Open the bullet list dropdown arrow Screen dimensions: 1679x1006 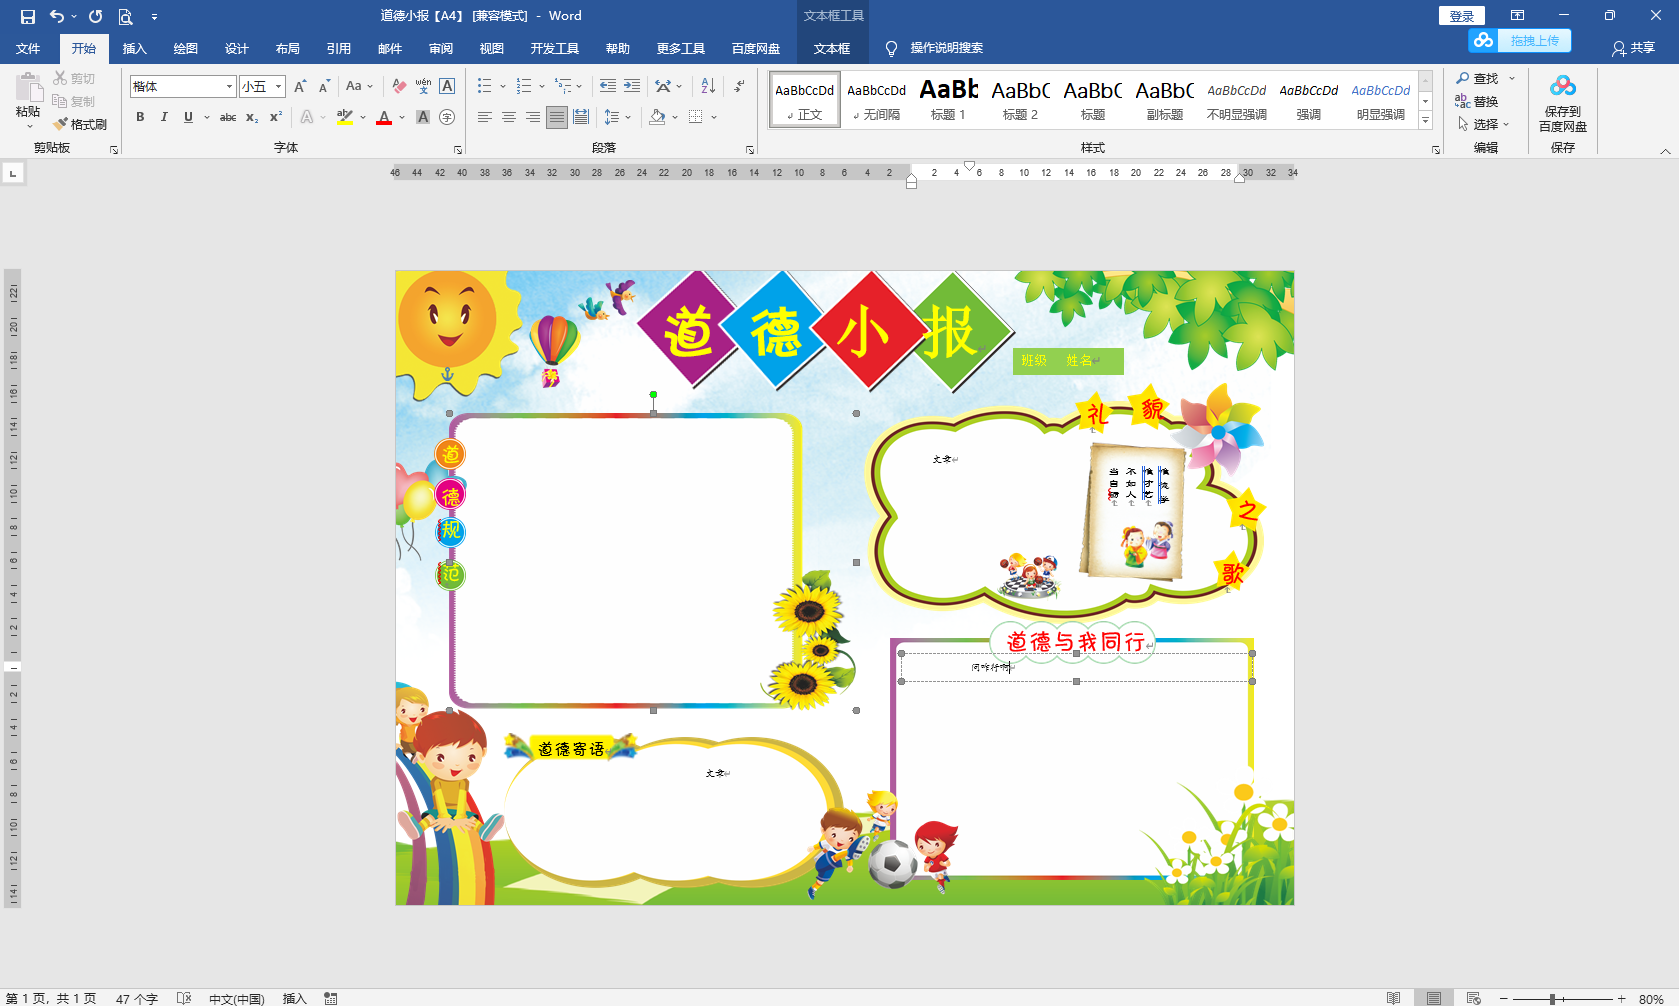click(x=502, y=86)
